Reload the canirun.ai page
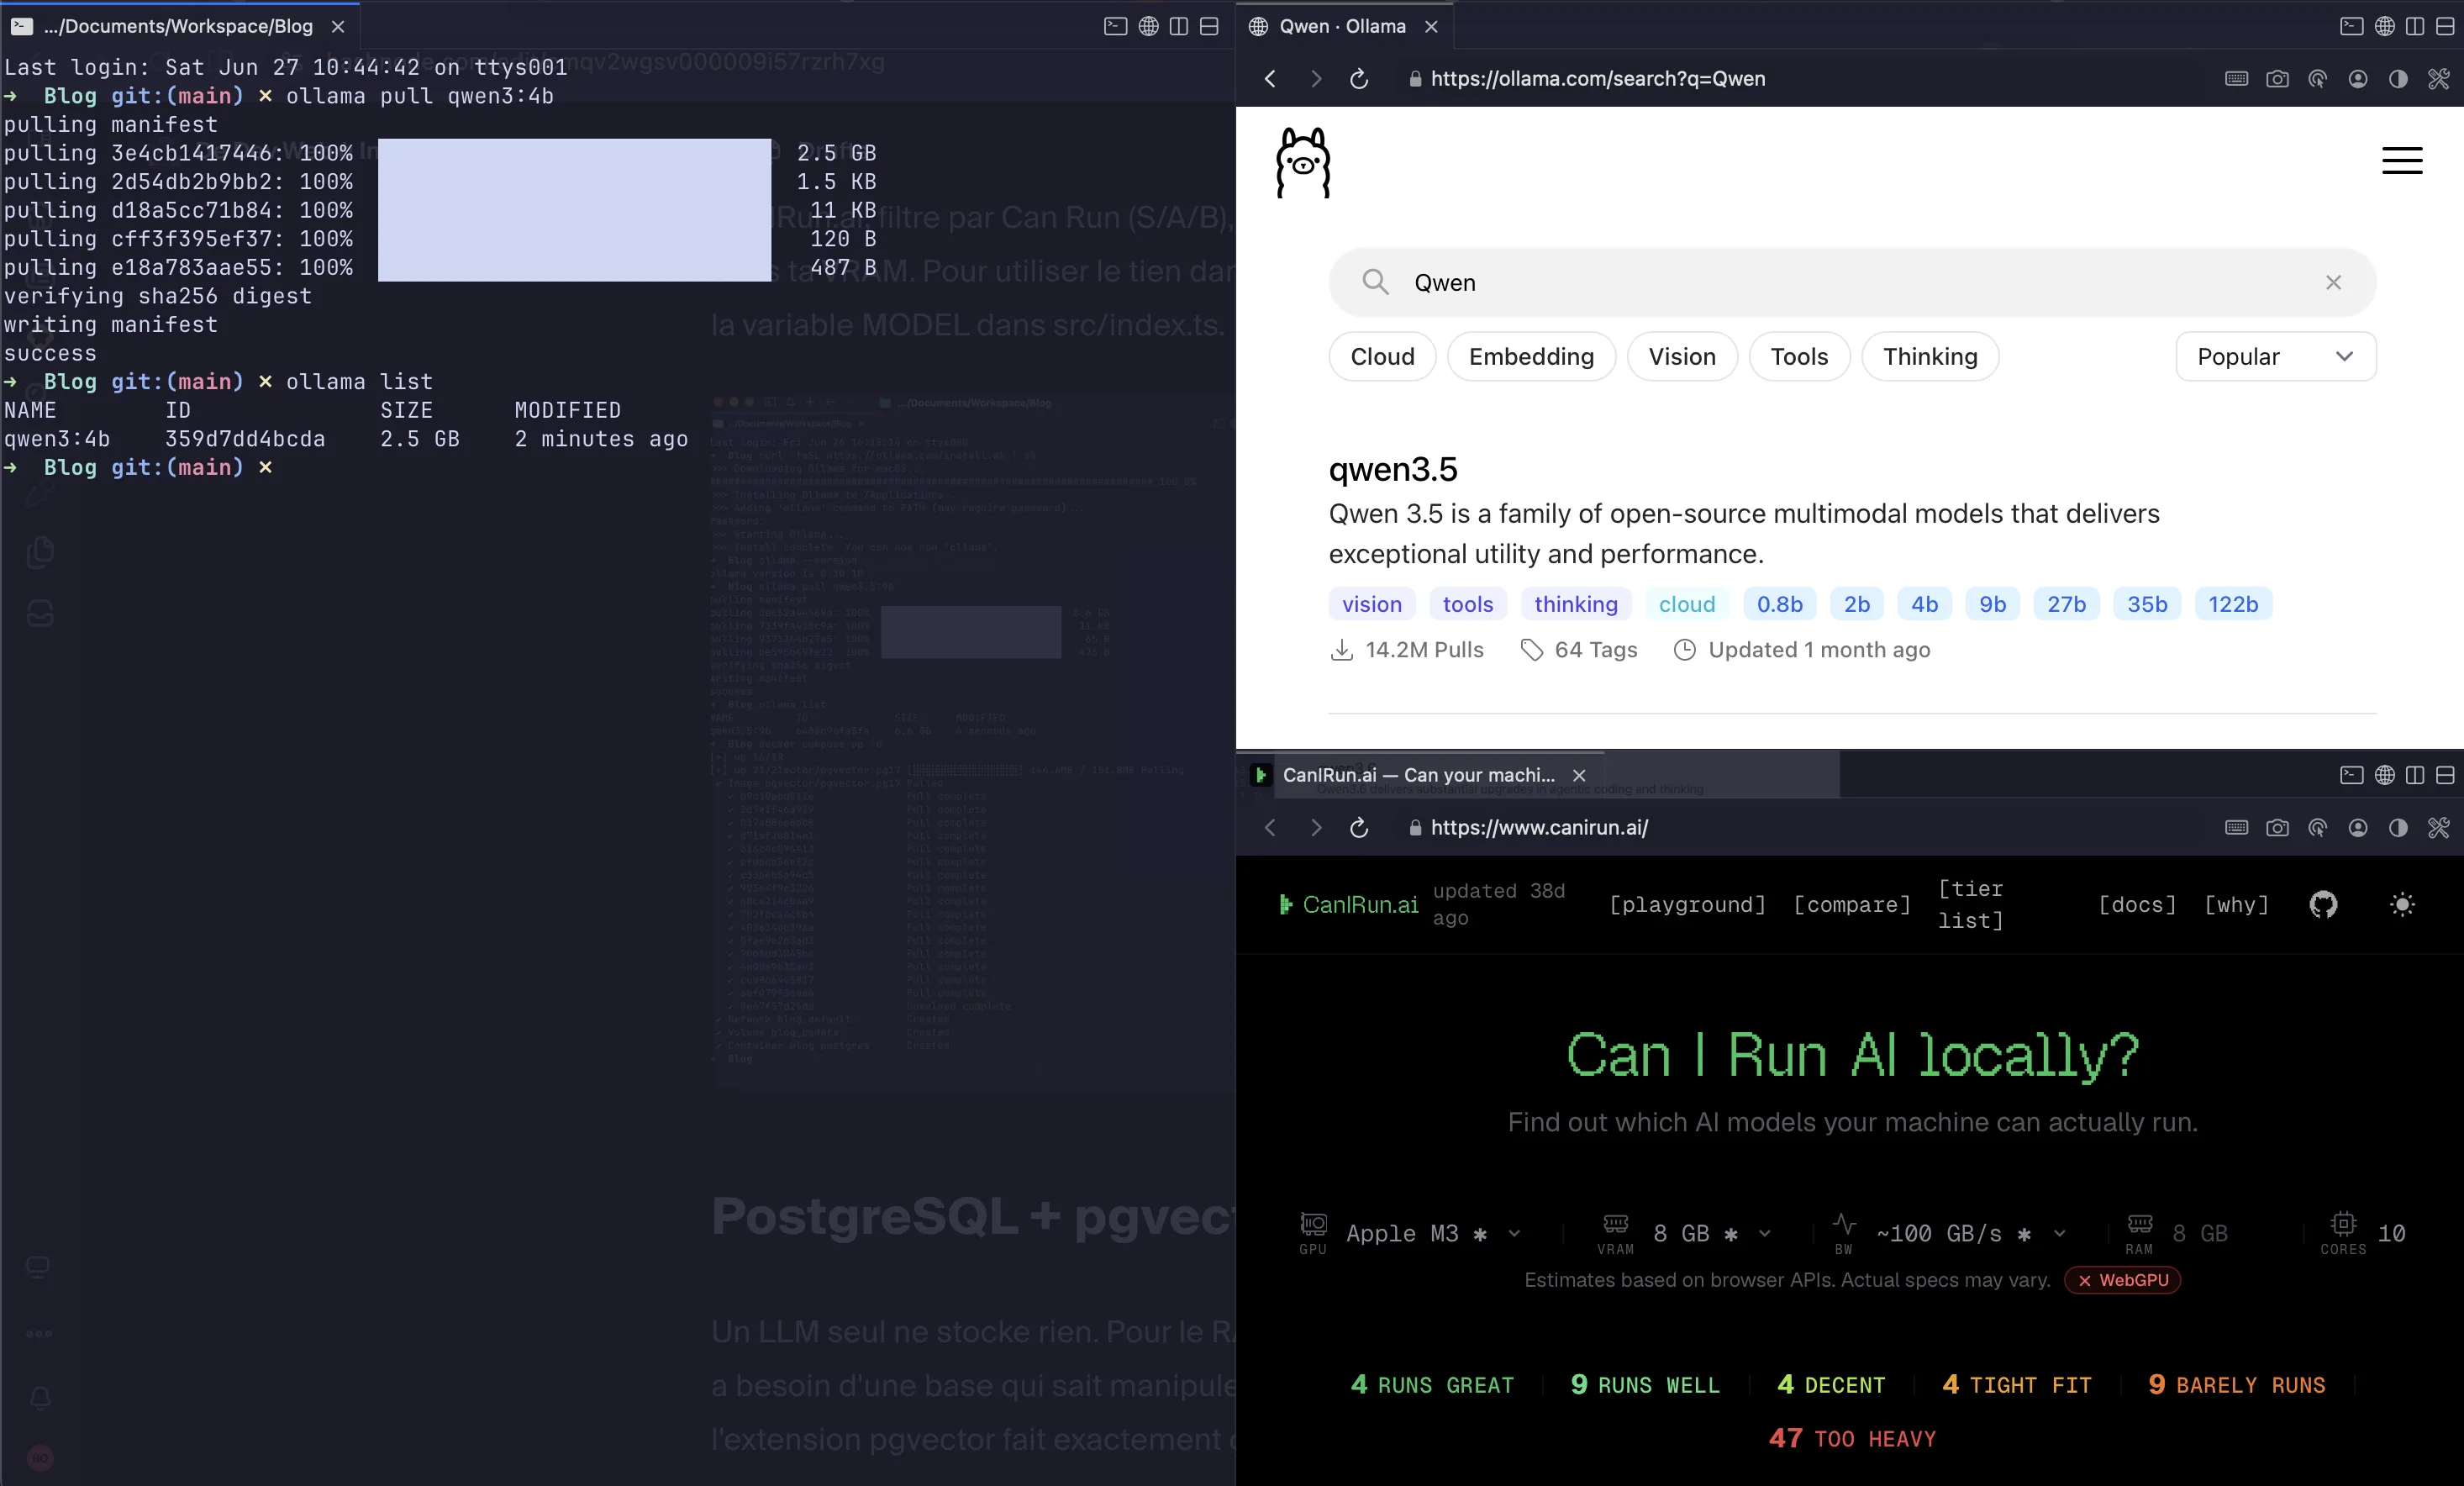Screen dimensions: 2464x1486 1359,827
